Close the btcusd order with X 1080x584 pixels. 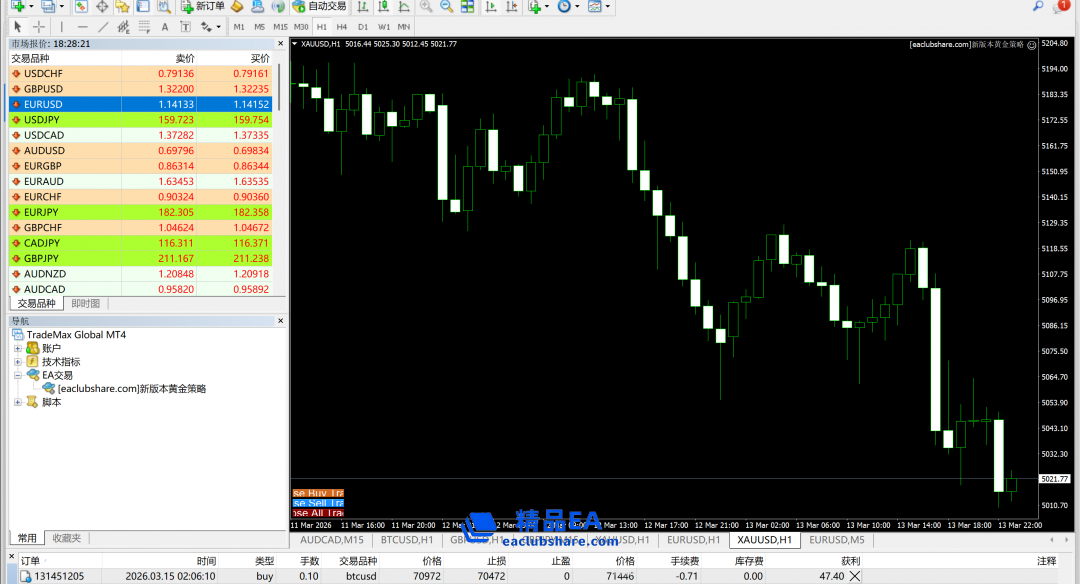(855, 576)
